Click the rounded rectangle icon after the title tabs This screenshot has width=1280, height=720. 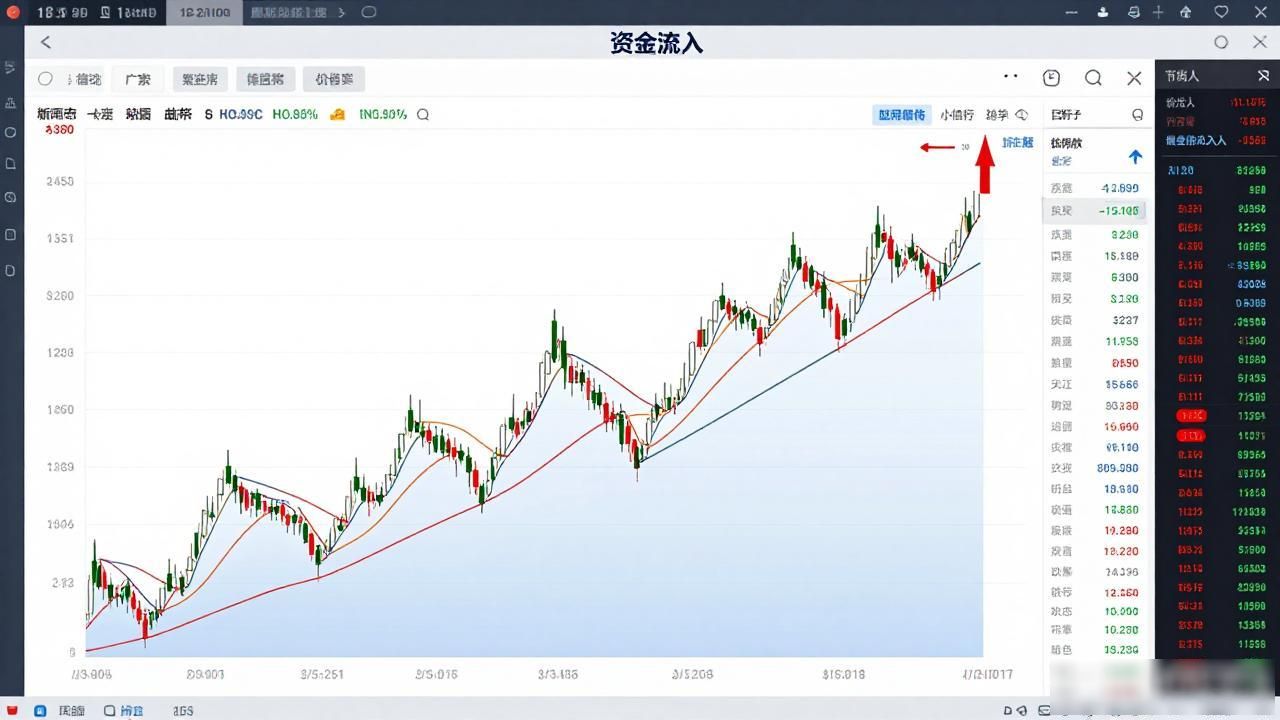[368, 13]
